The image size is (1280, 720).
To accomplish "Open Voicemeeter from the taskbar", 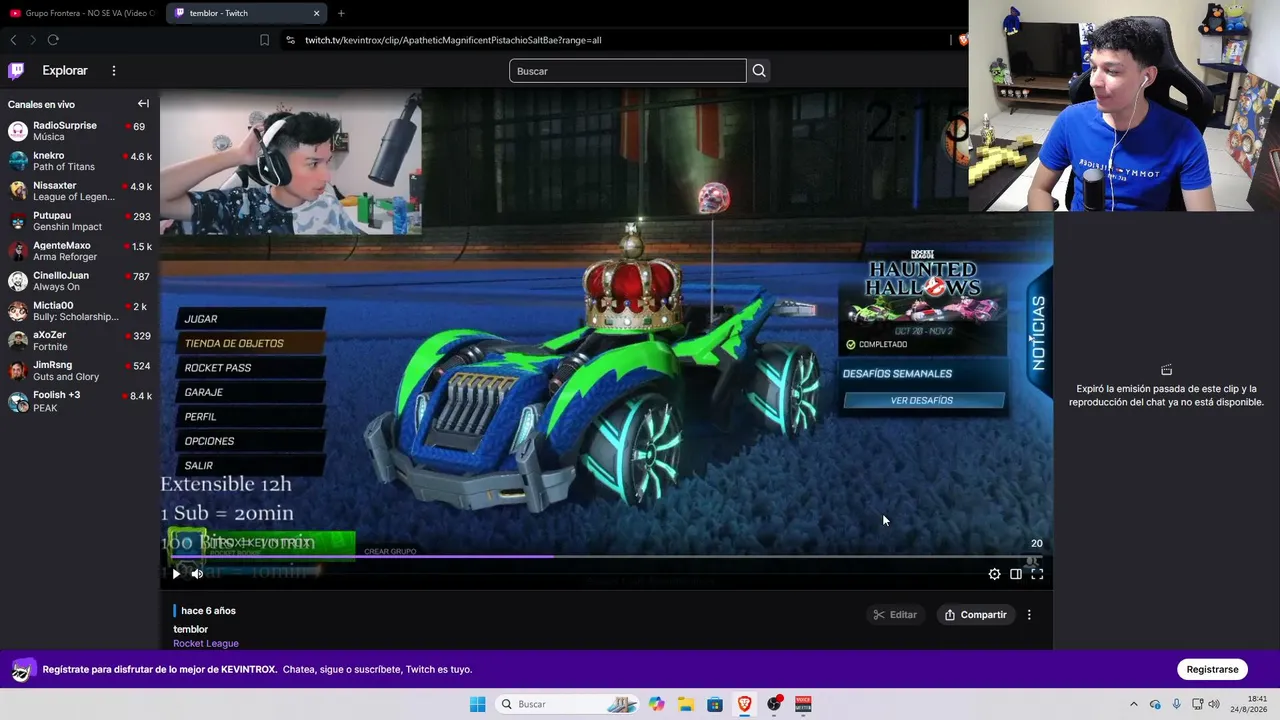I will 803,704.
